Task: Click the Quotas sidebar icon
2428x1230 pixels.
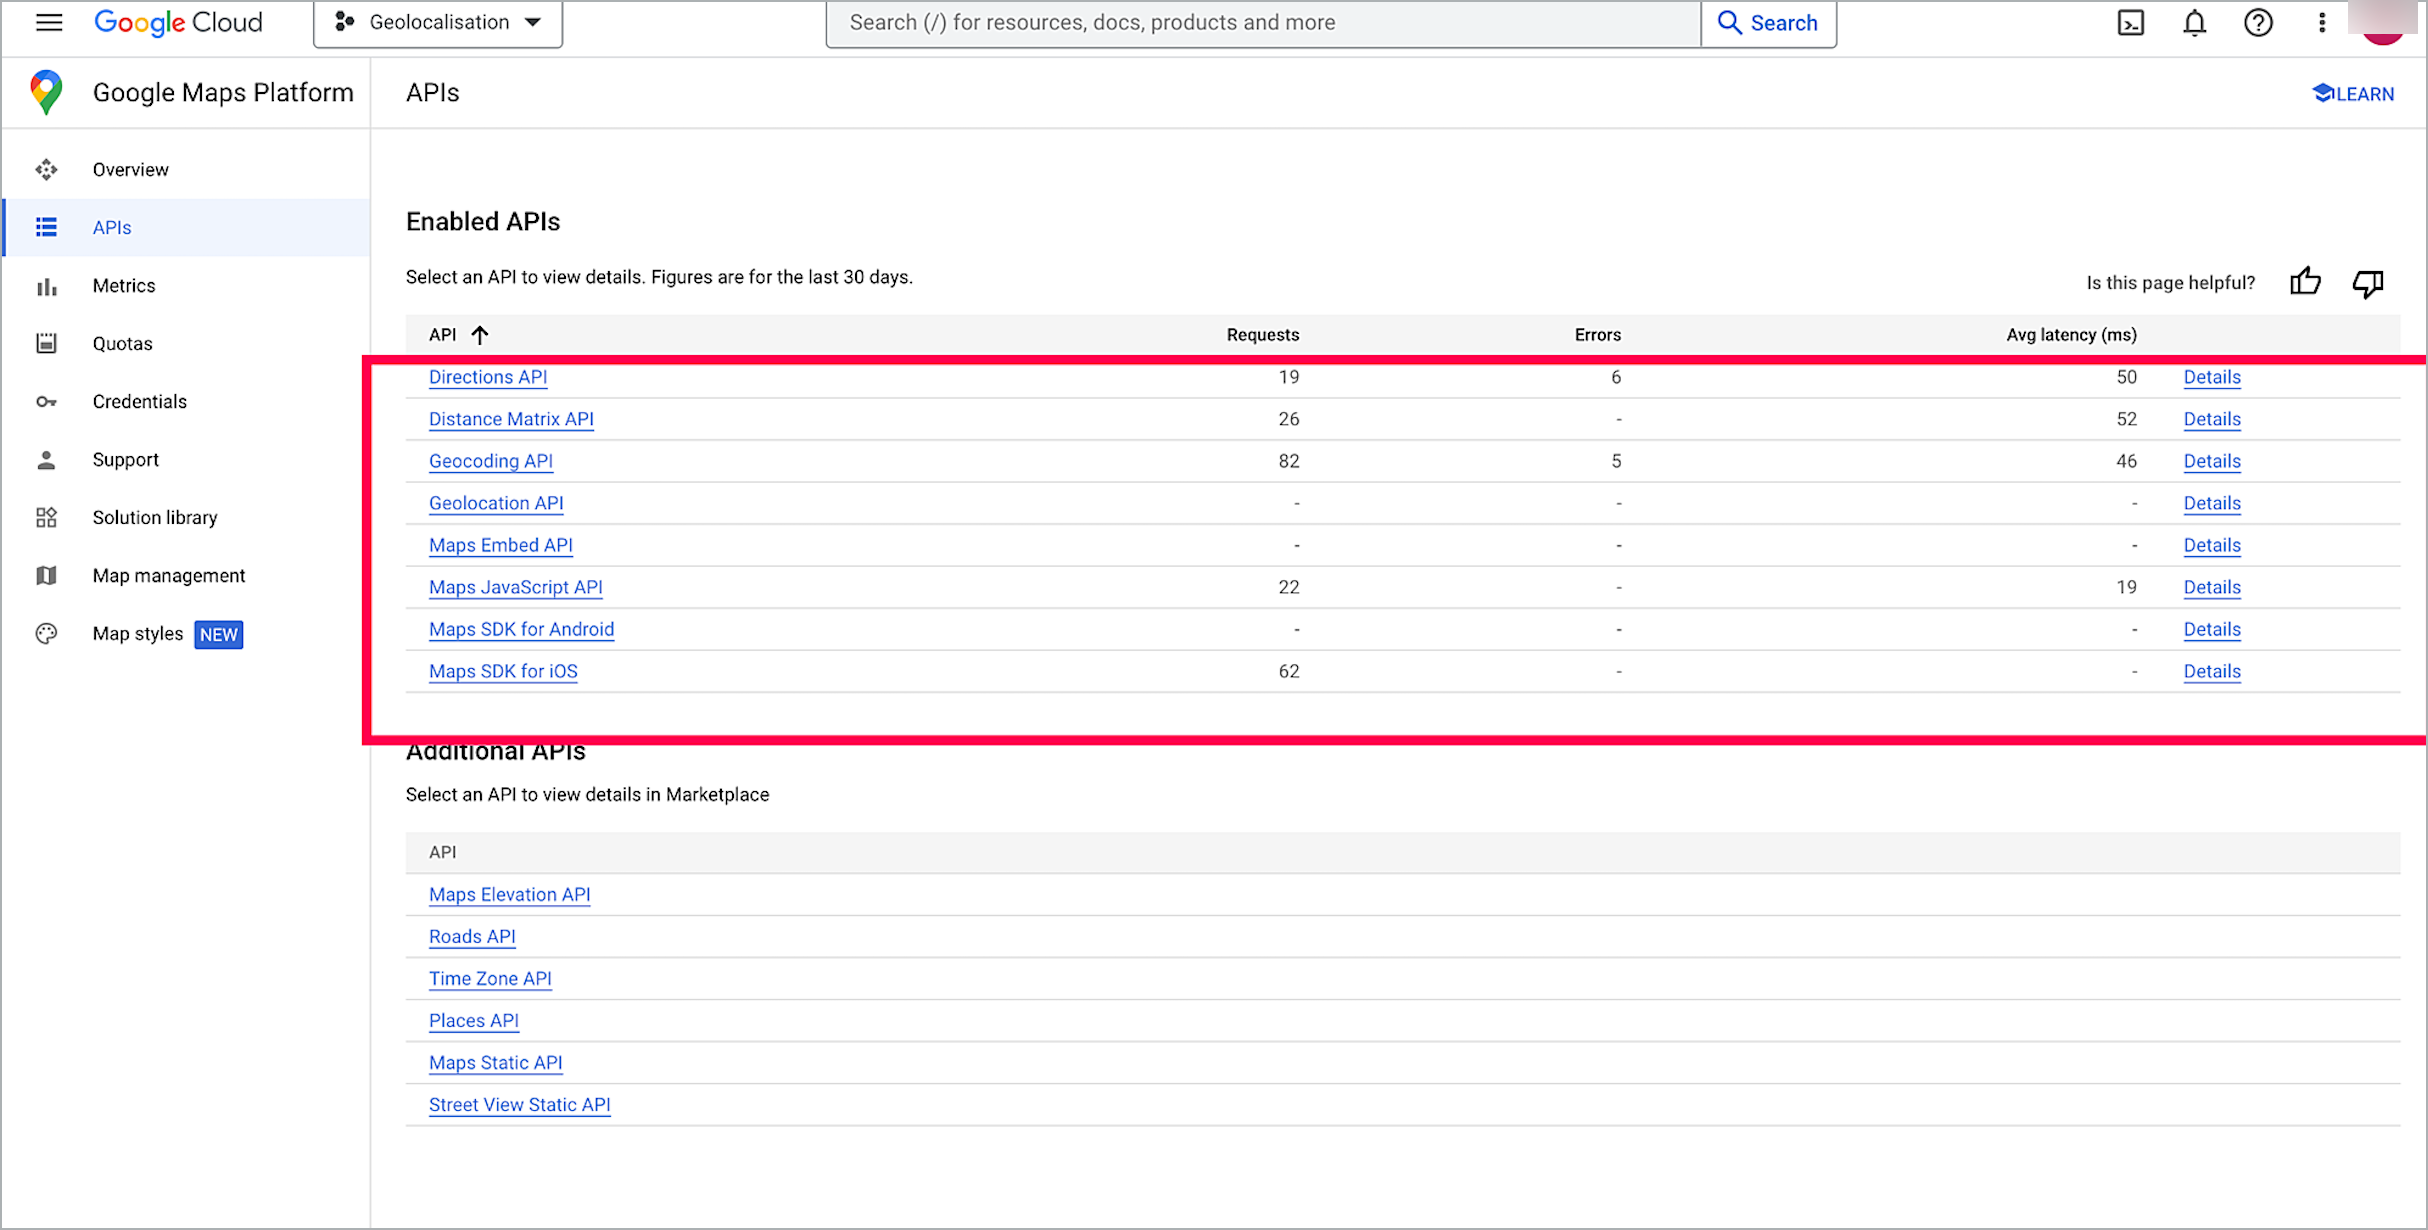Action: [46, 344]
